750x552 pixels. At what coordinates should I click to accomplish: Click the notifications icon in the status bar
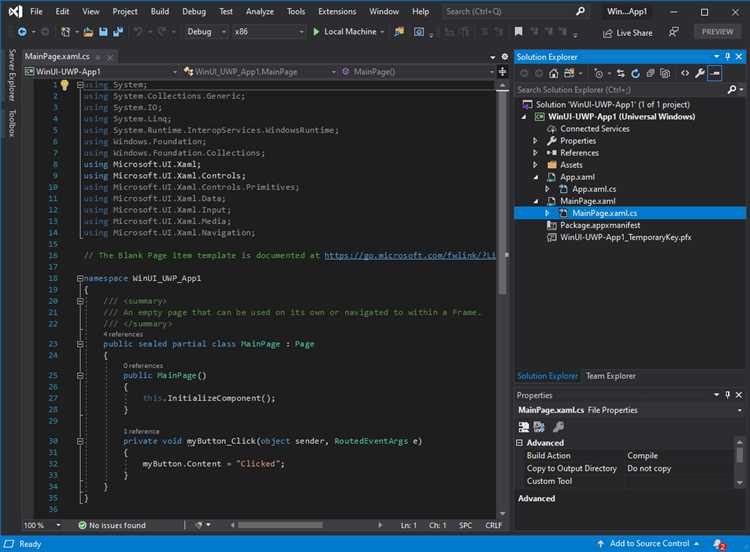pyautogui.click(x=719, y=544)
